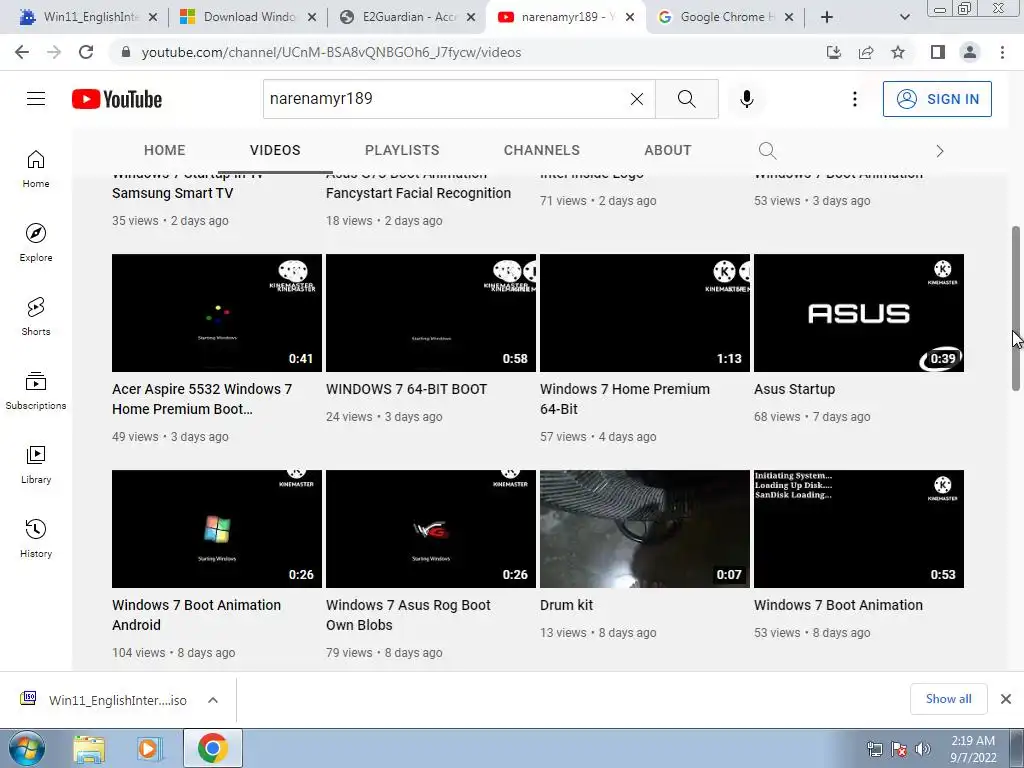Reload the page
Screen dimensions: 1024x768
click(86, 52)
